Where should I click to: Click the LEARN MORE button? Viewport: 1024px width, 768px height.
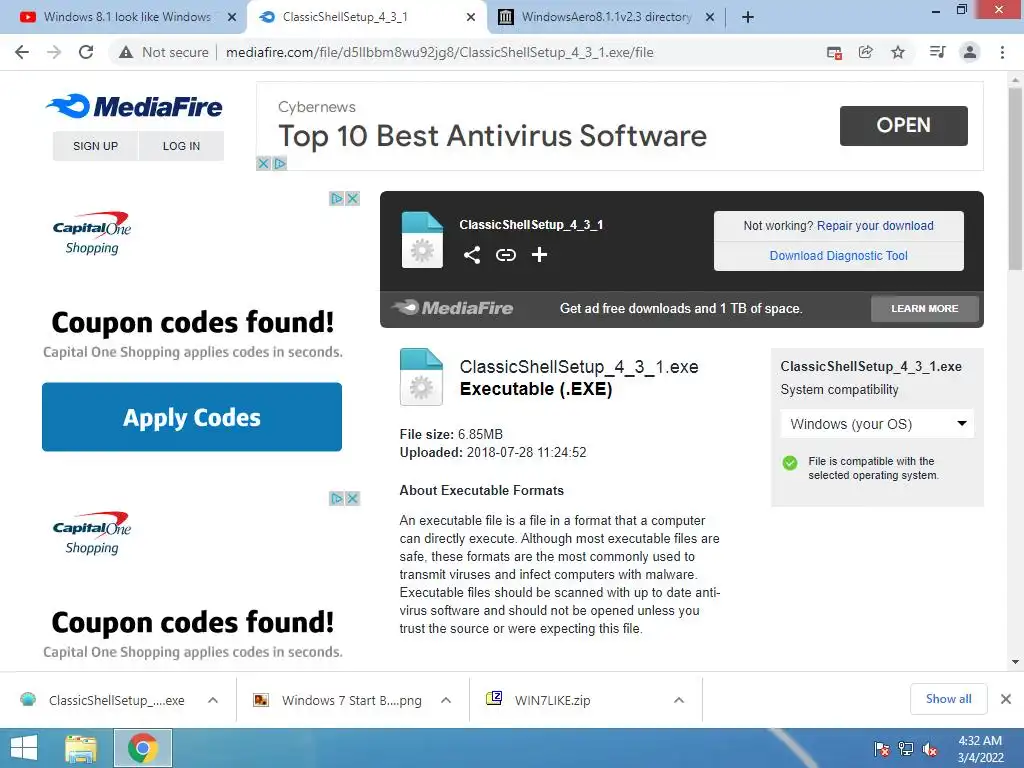point(925,308)
